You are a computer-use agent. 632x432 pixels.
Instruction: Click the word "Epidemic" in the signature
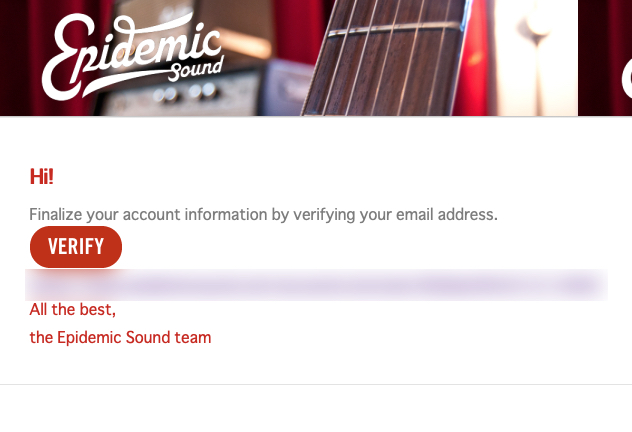tap(89, 337)
